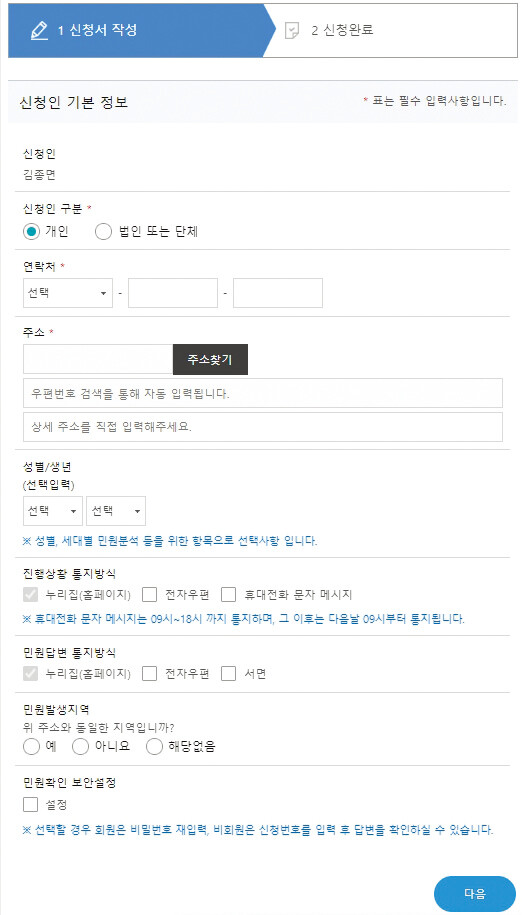Click the pencil icon in step 1 header
This screenshot has width=522, height=915.
pos(39,31)
